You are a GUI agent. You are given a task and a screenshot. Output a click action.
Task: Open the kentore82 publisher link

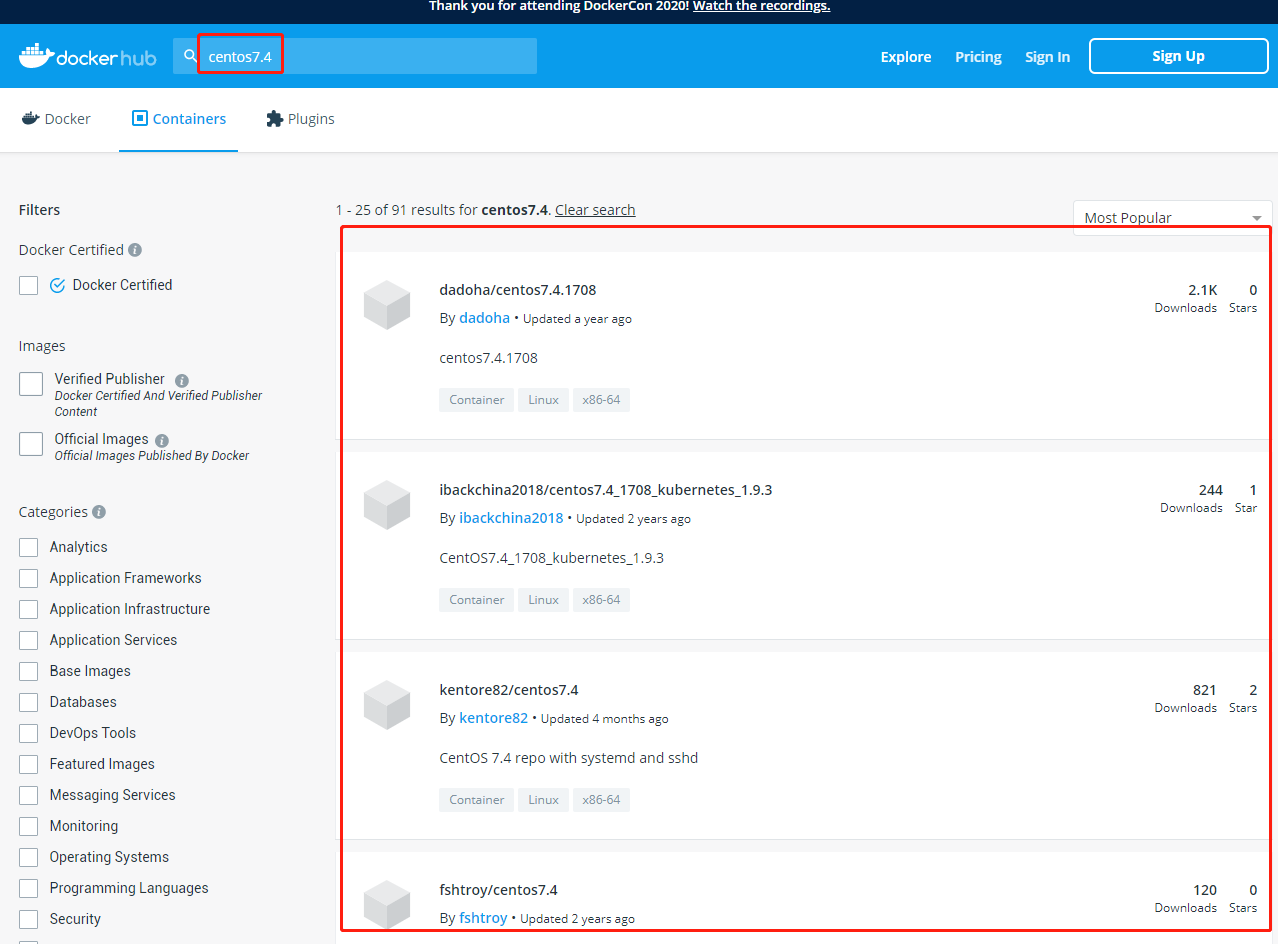(x=493, y=718)
